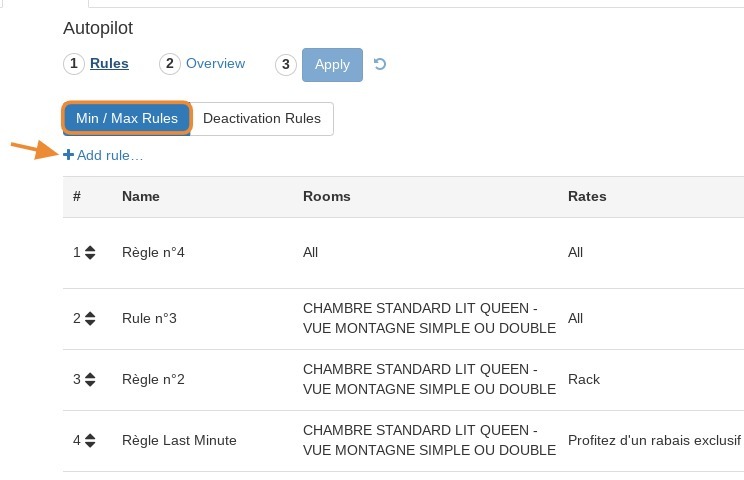Click the Rooms cell All for Règle n°4

(x=310, y=252)
